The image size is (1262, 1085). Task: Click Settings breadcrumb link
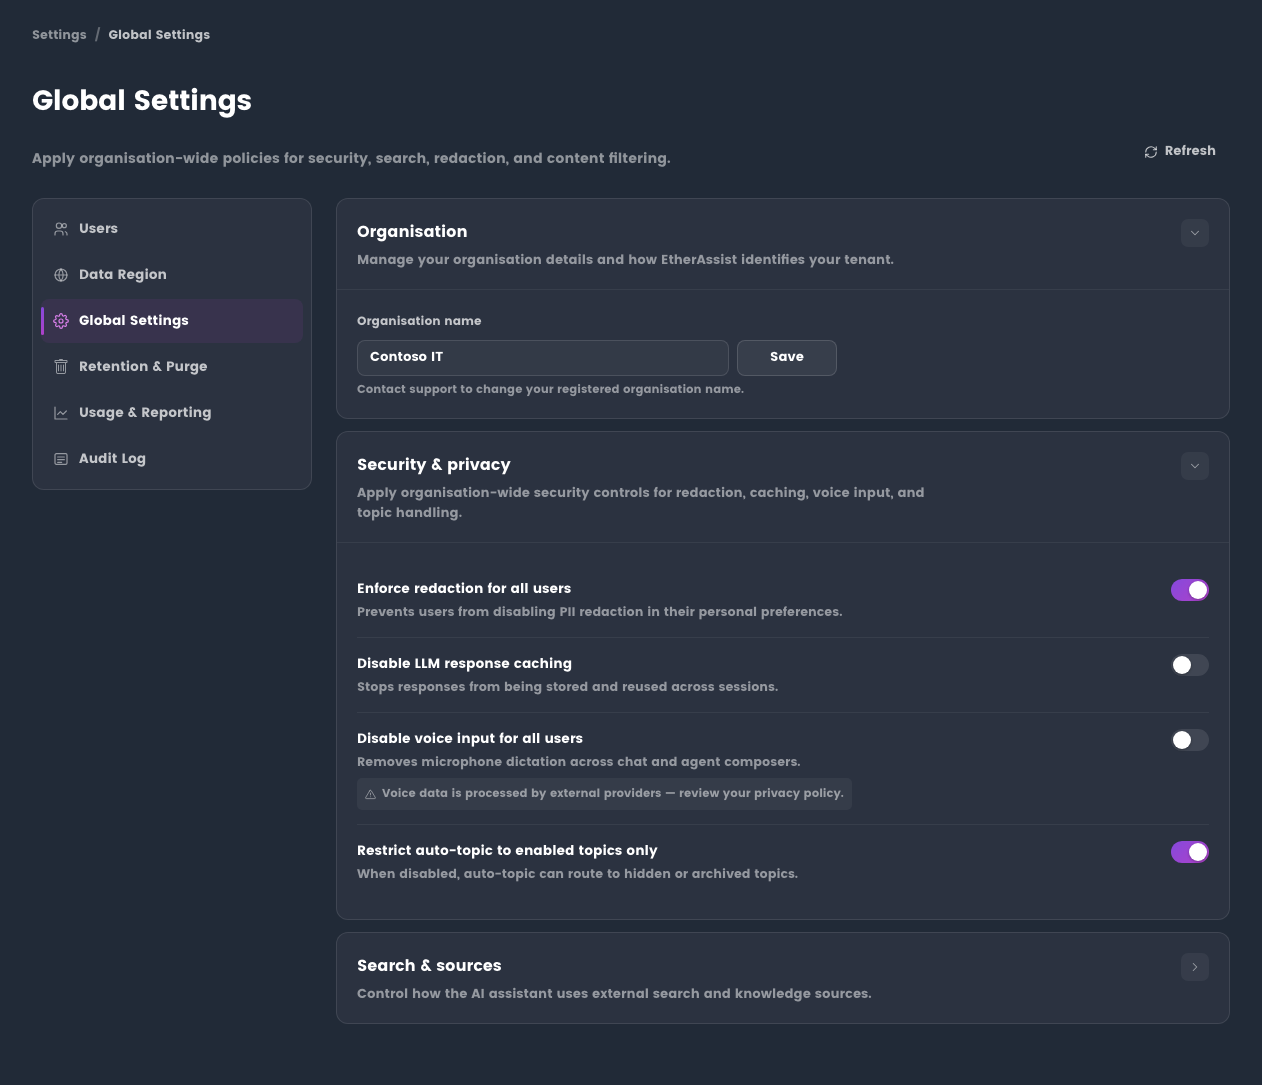pyautogui.click(x=59, y=35)
